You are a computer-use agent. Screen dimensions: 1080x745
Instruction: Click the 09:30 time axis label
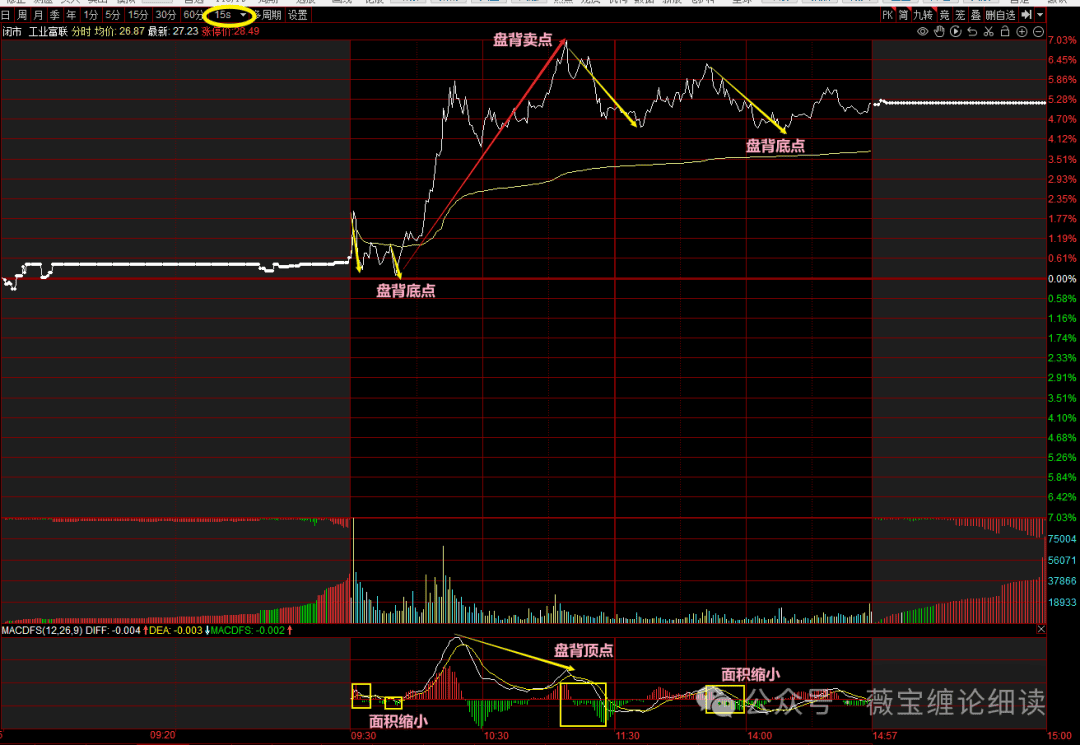click(x=363, y=735)
